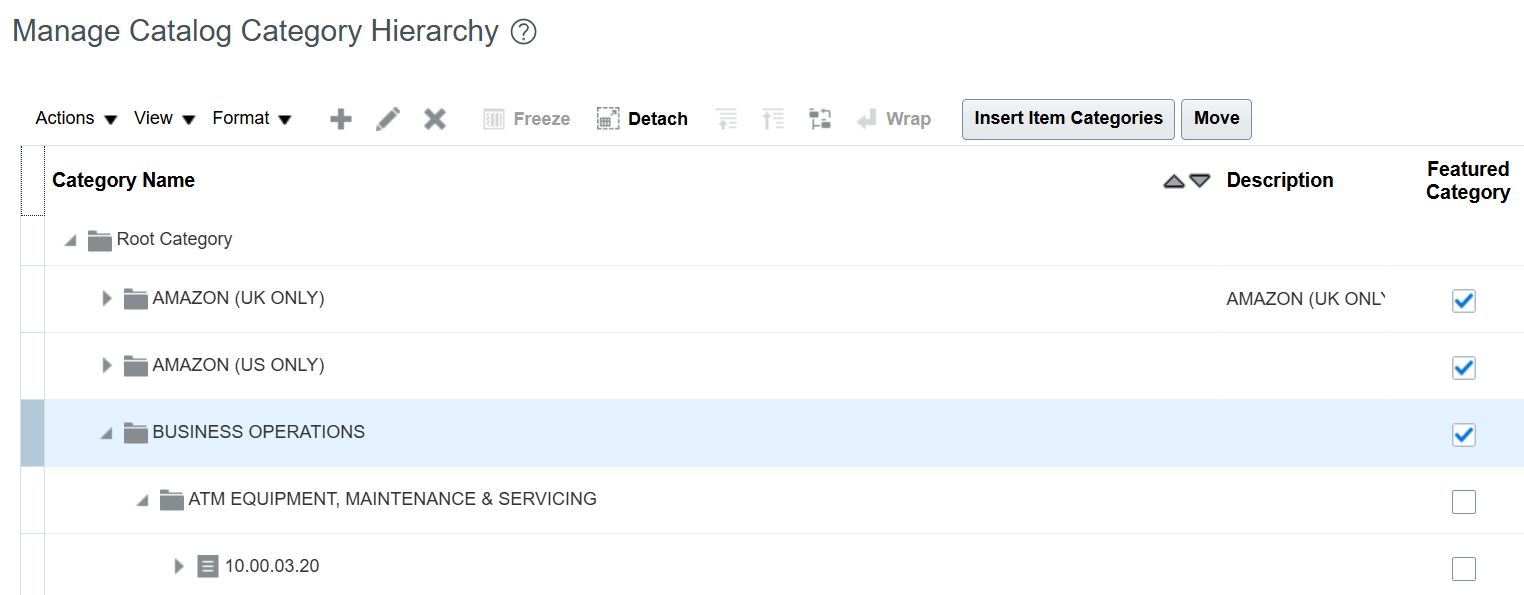1524x595 pixels.
Task: Expand the 10.00.03.20 category node
Action: [x=178, y=565]
